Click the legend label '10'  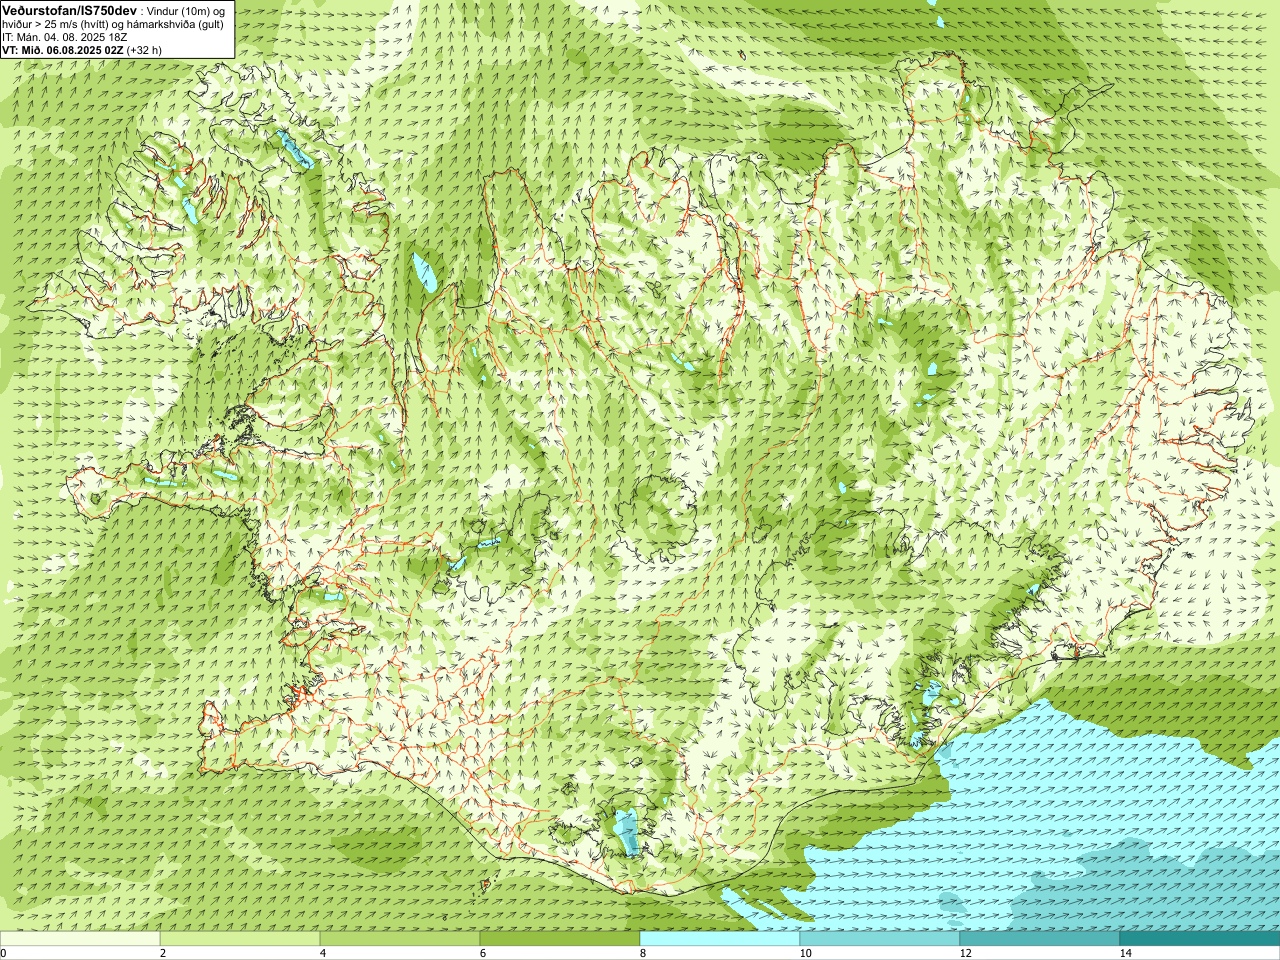(805, 953)
